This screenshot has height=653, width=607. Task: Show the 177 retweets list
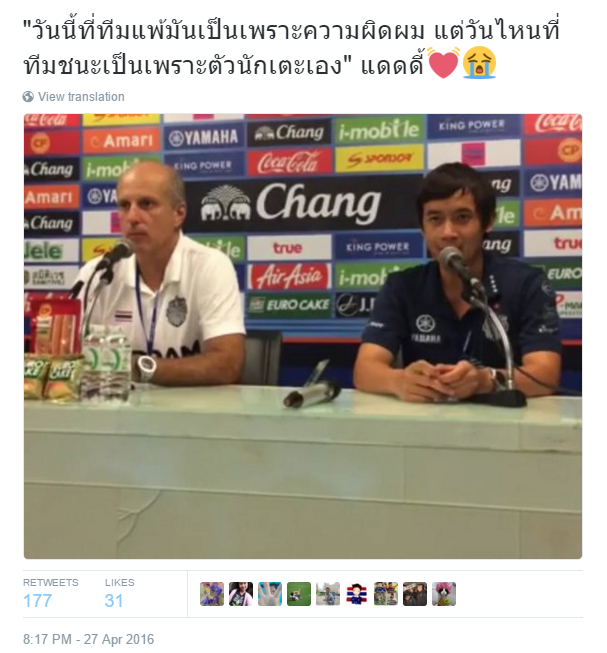[x=37, y=601]
